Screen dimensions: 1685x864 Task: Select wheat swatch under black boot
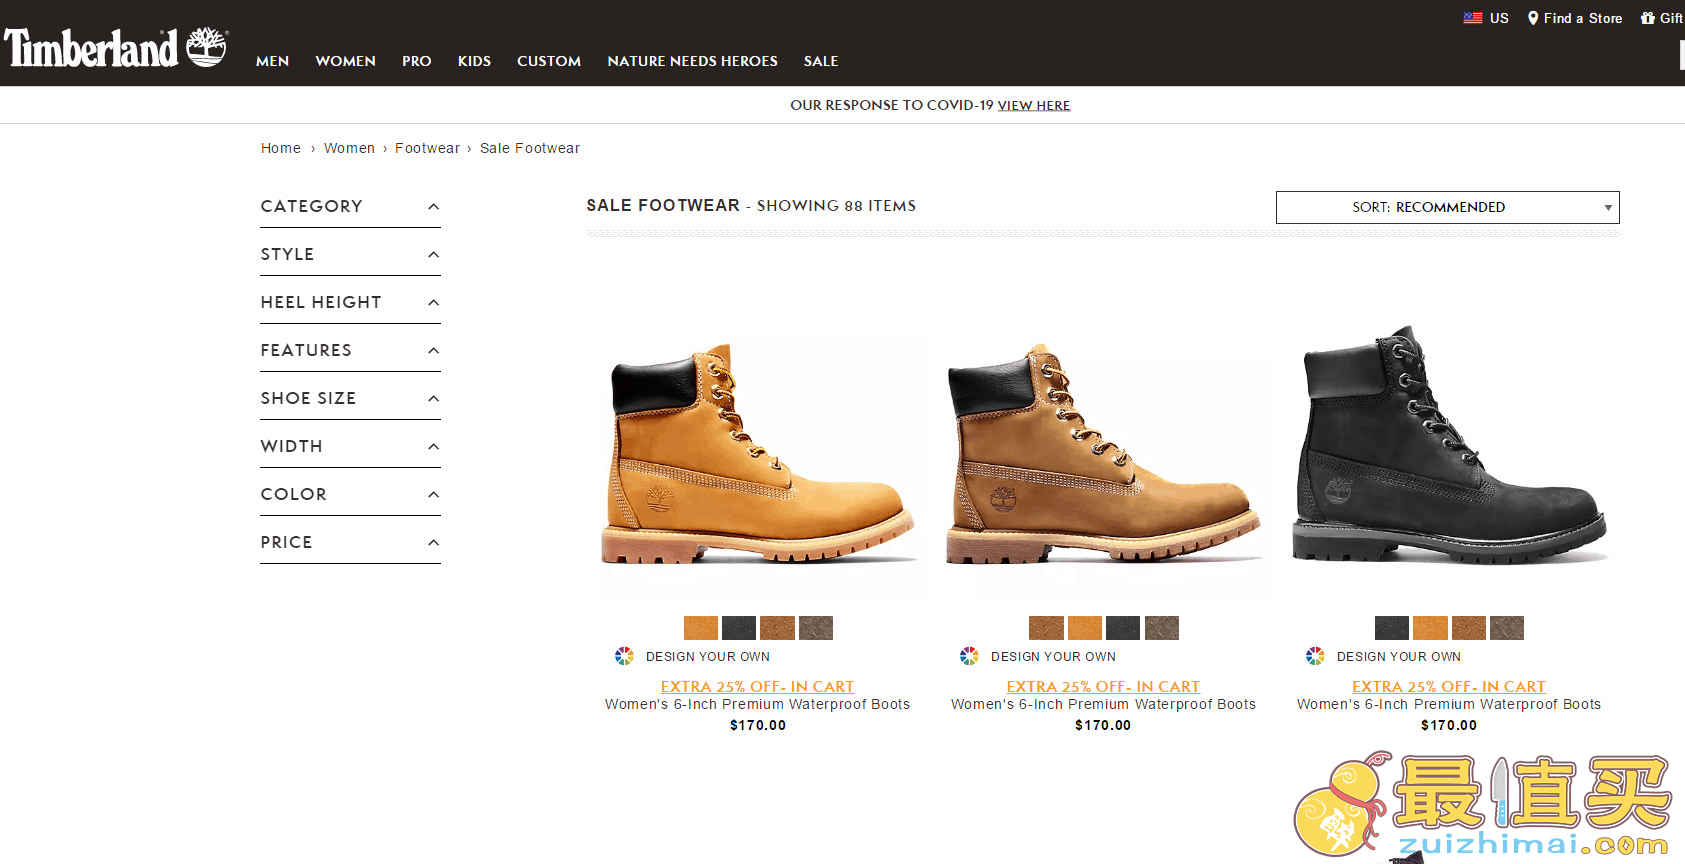pyautogui.click(x=1430, y=628)
